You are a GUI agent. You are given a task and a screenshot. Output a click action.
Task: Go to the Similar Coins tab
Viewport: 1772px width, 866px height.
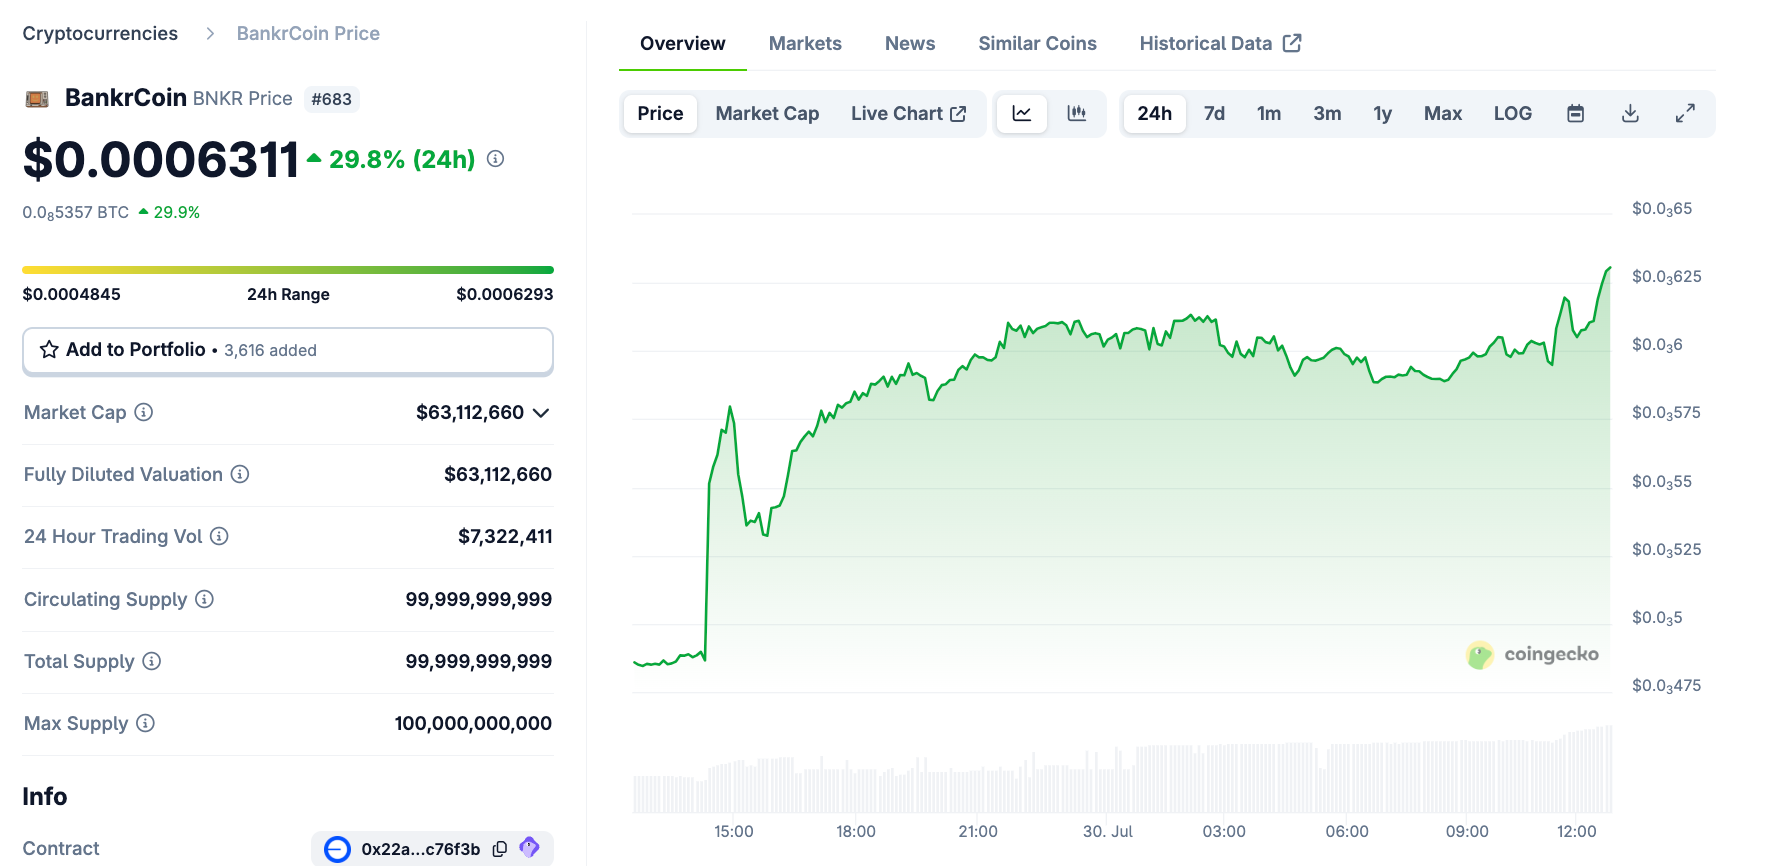pos(1037,44)
